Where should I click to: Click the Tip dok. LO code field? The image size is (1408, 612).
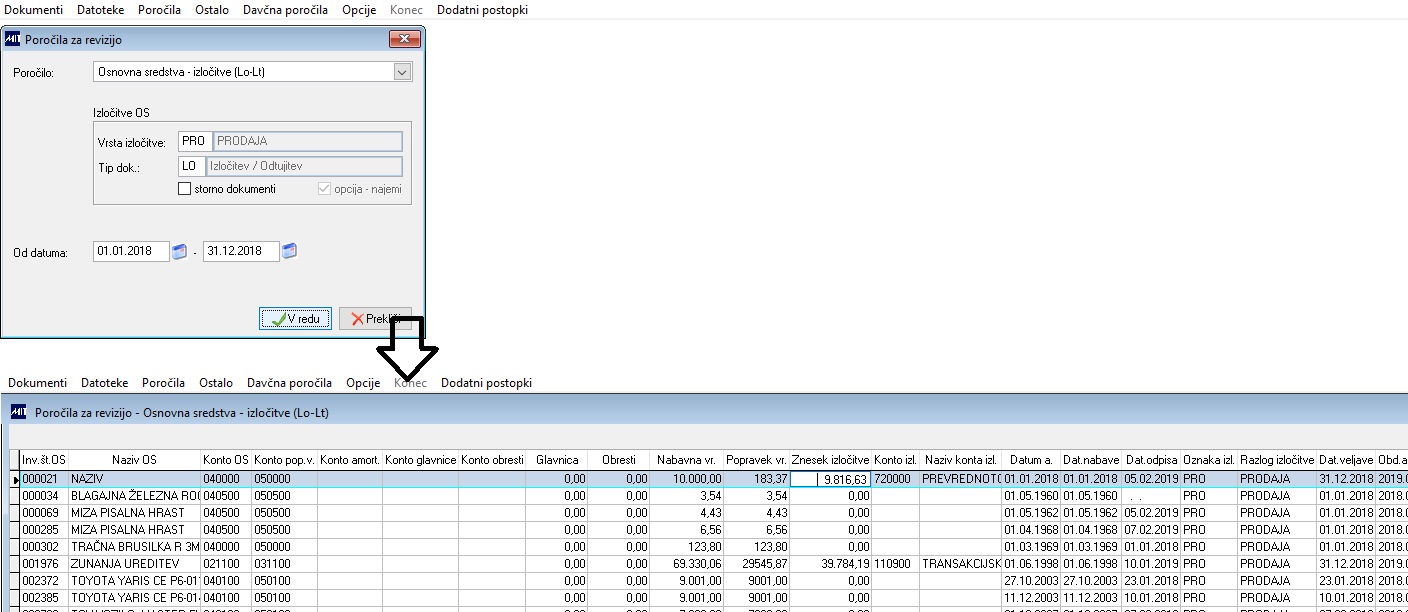pyautogui.click(x=191, y=166)
